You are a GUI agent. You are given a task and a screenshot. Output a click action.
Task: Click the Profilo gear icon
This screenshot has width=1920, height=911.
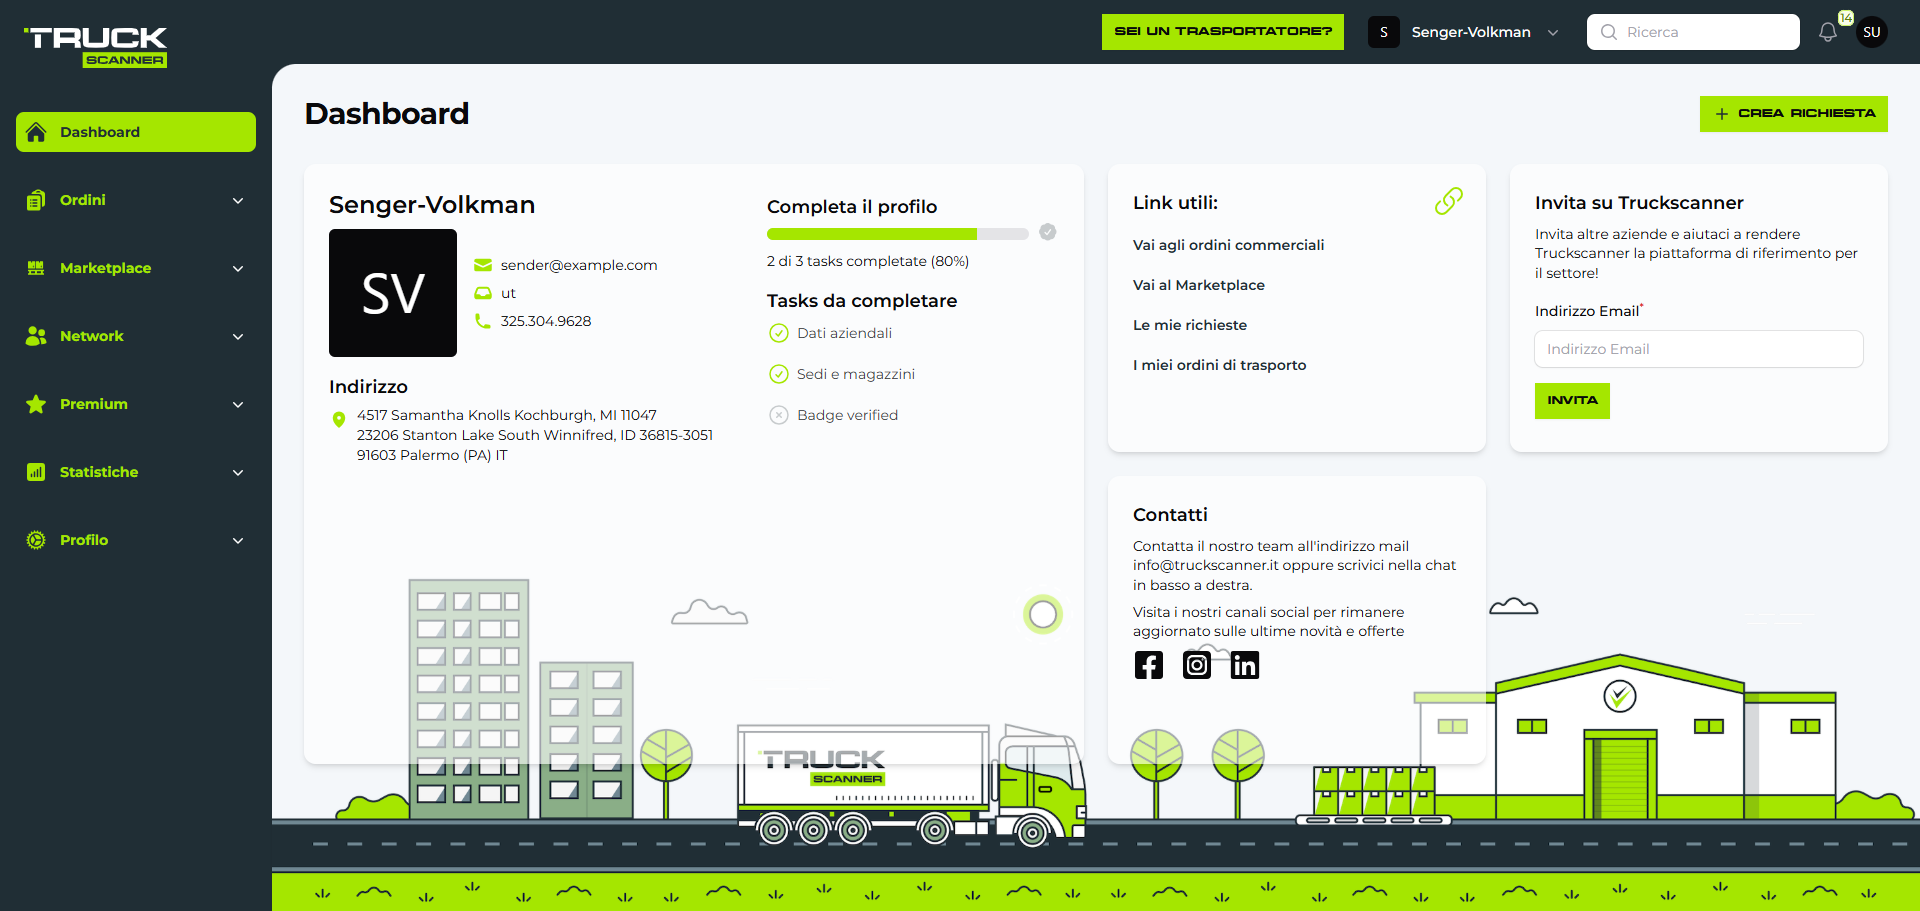pos(36,540)
